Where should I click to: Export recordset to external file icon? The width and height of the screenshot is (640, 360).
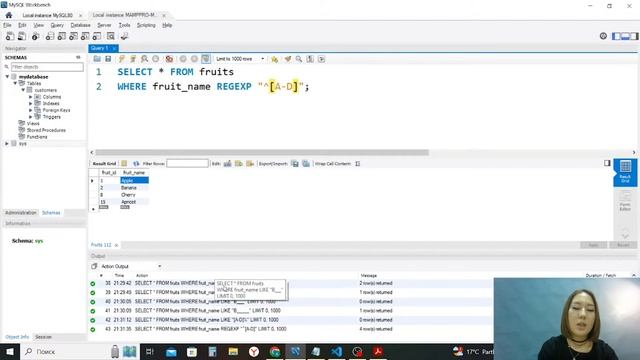295,164
